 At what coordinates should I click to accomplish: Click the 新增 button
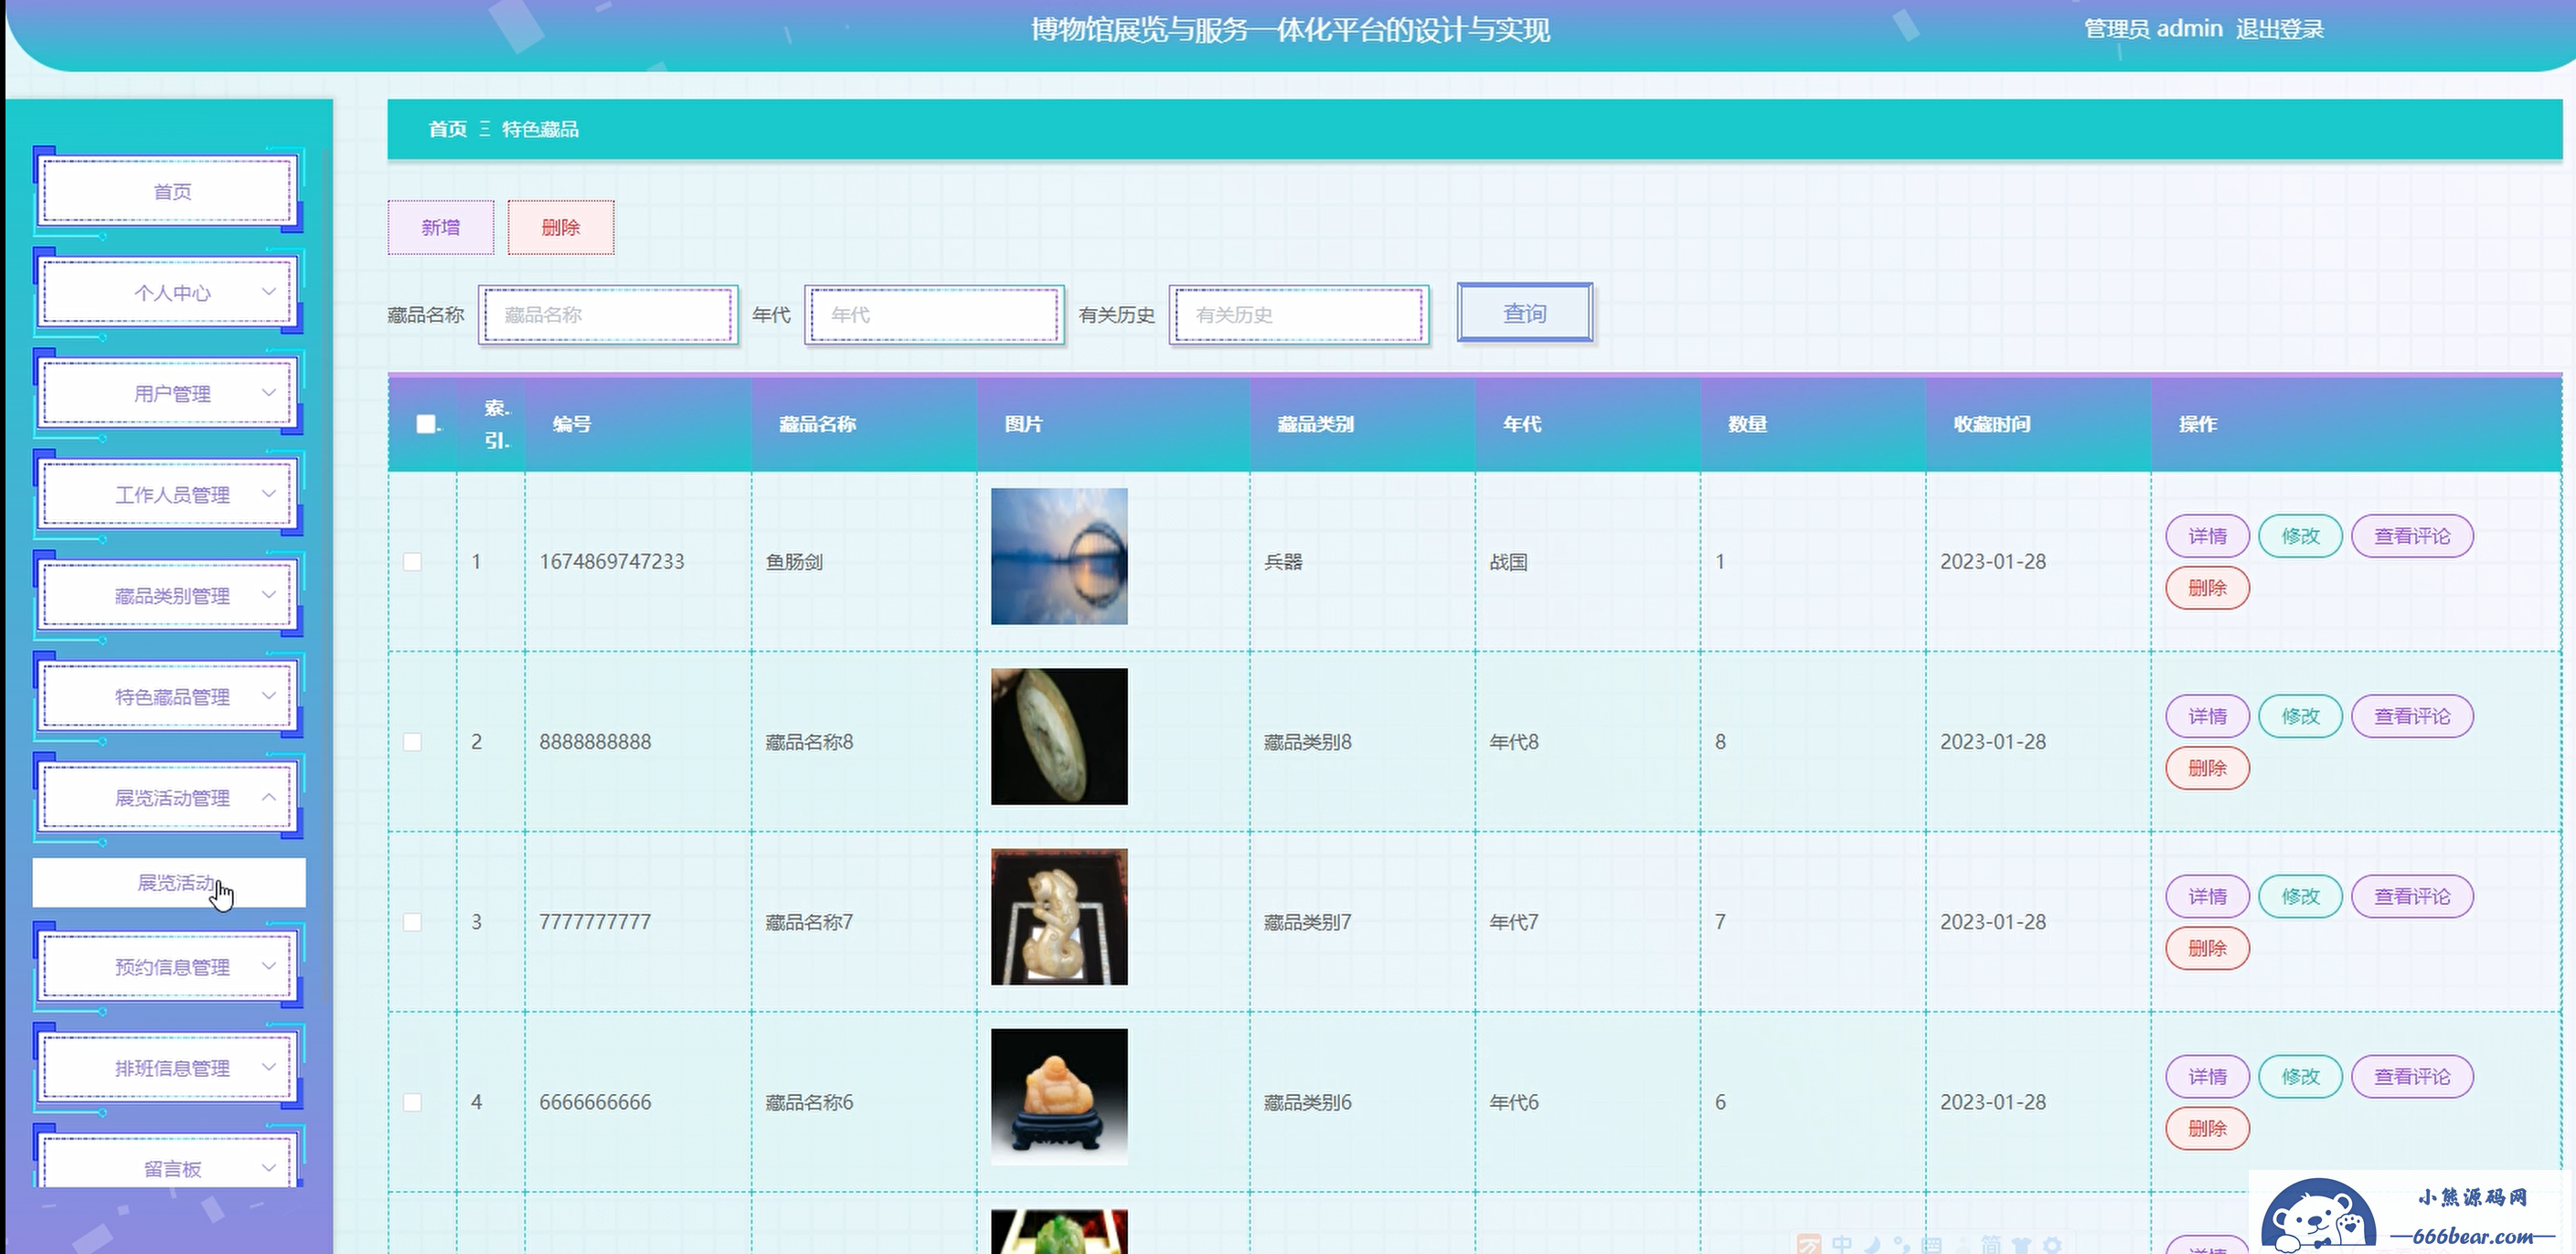pos(440,227)
